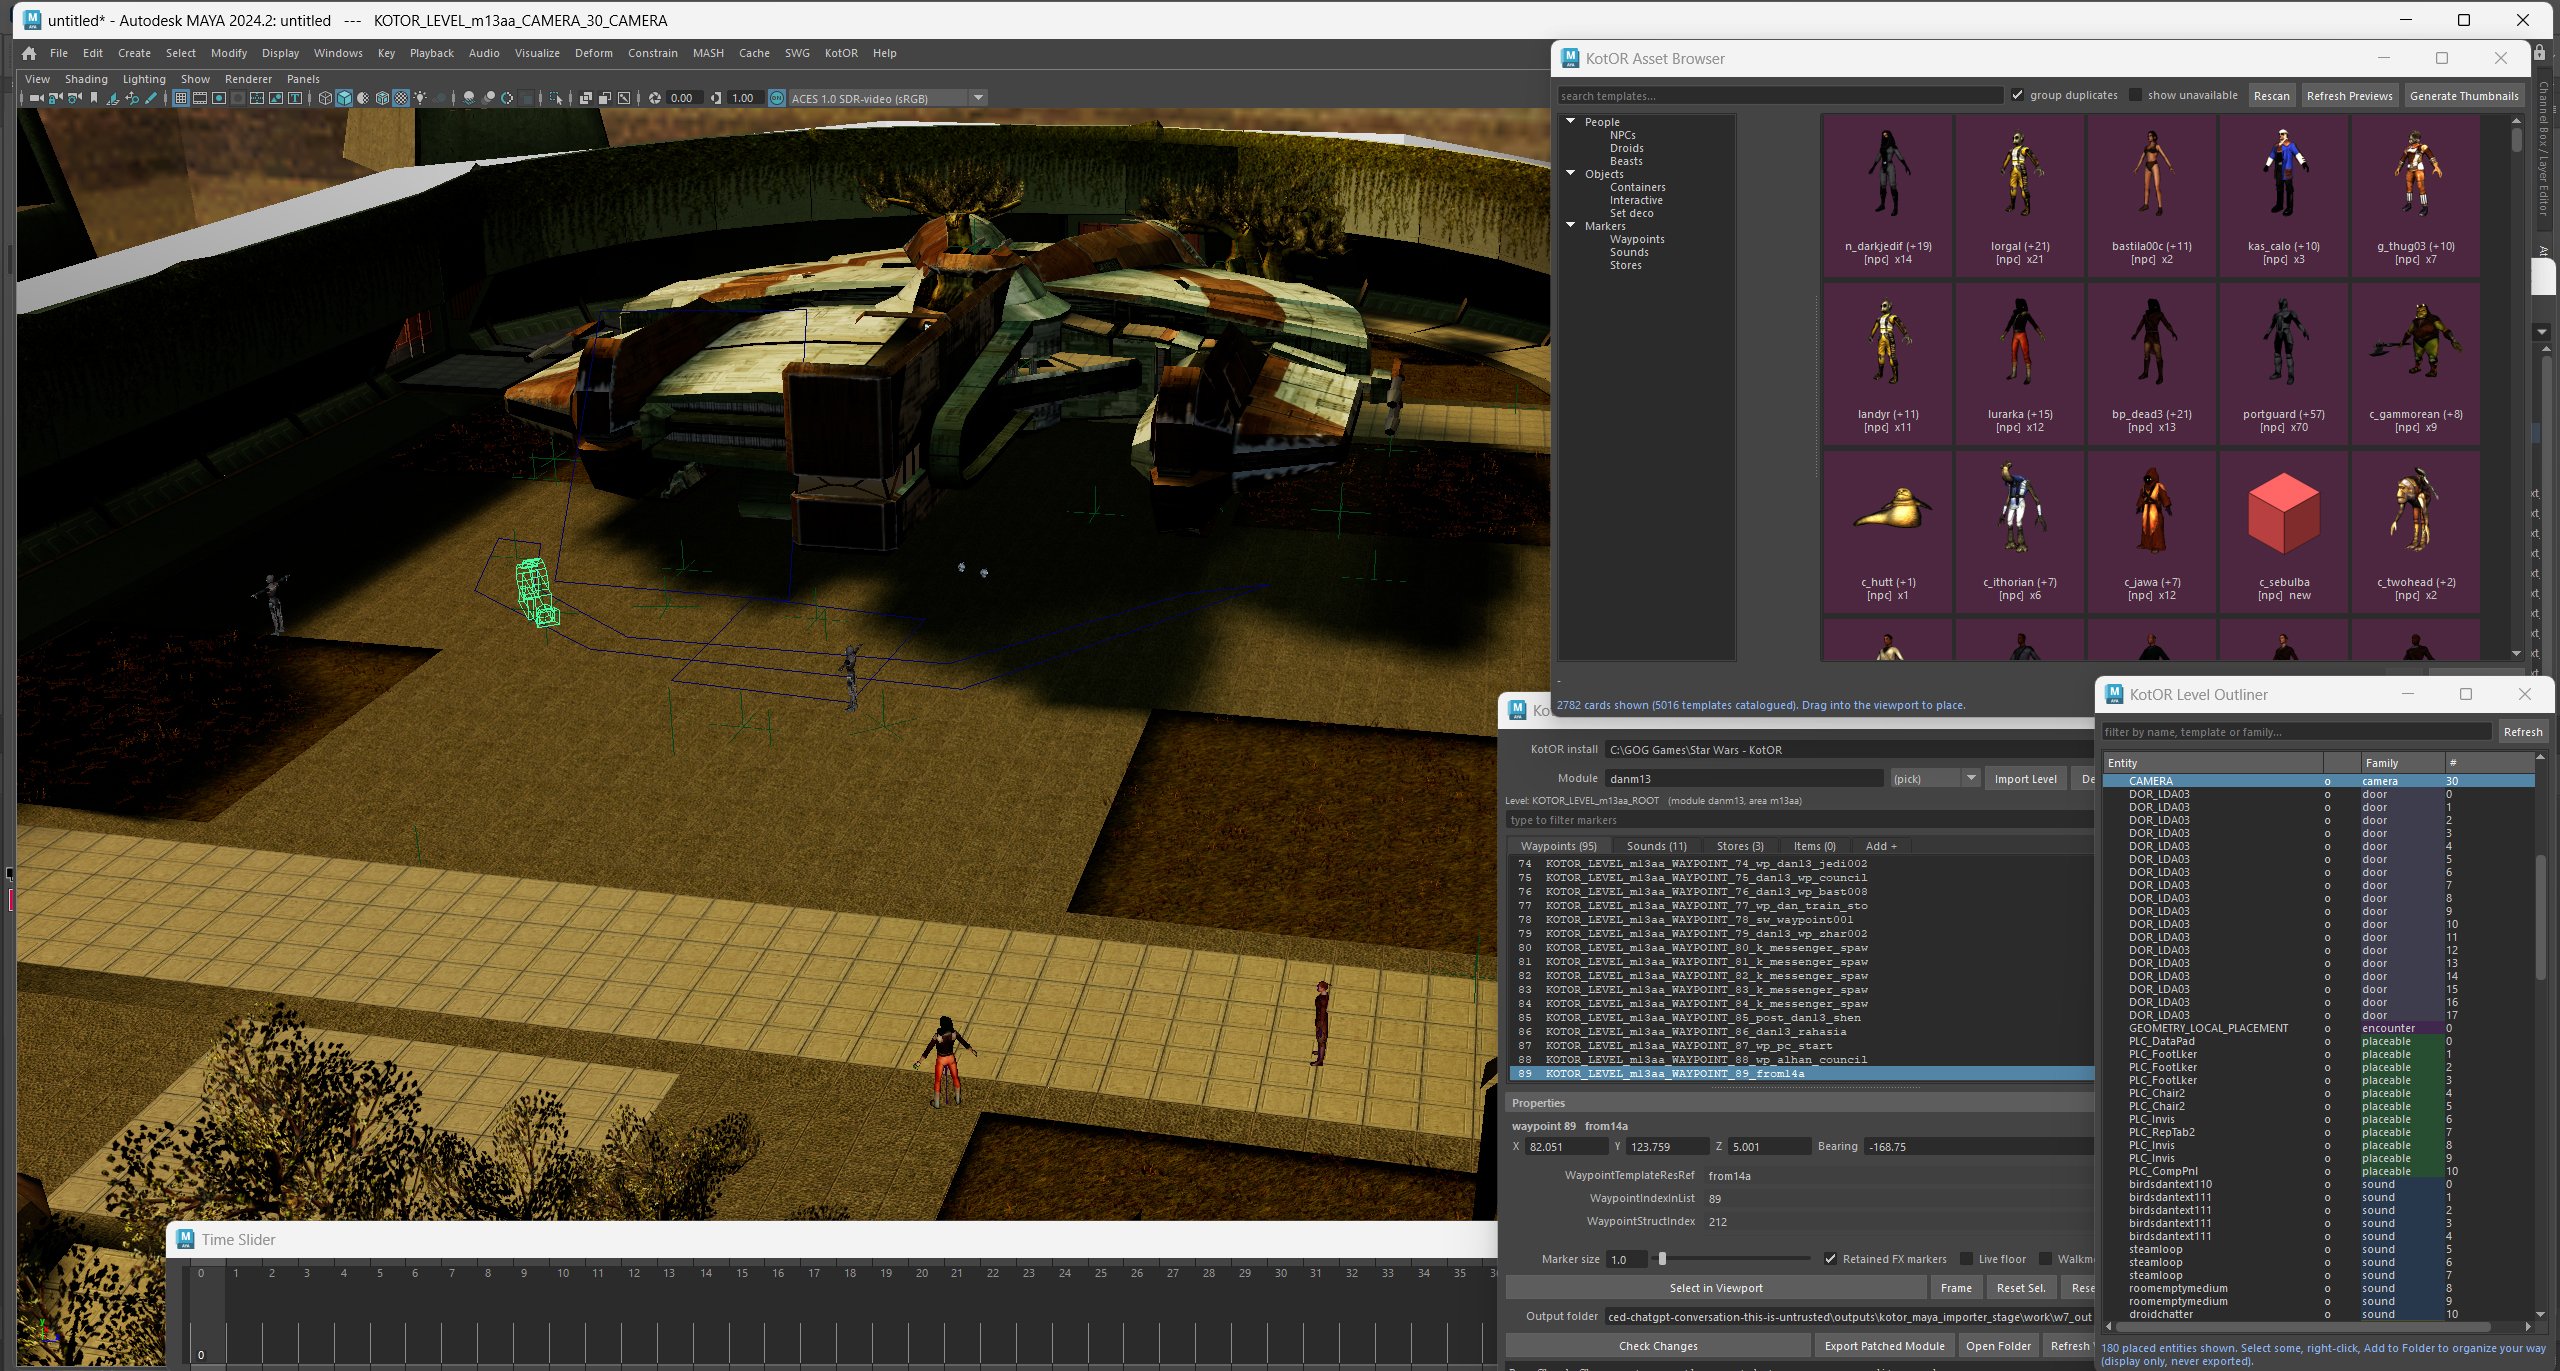This screenshot has width=2560, height=1371.
Task: Click the image plane icon
Action: [113, 98]
